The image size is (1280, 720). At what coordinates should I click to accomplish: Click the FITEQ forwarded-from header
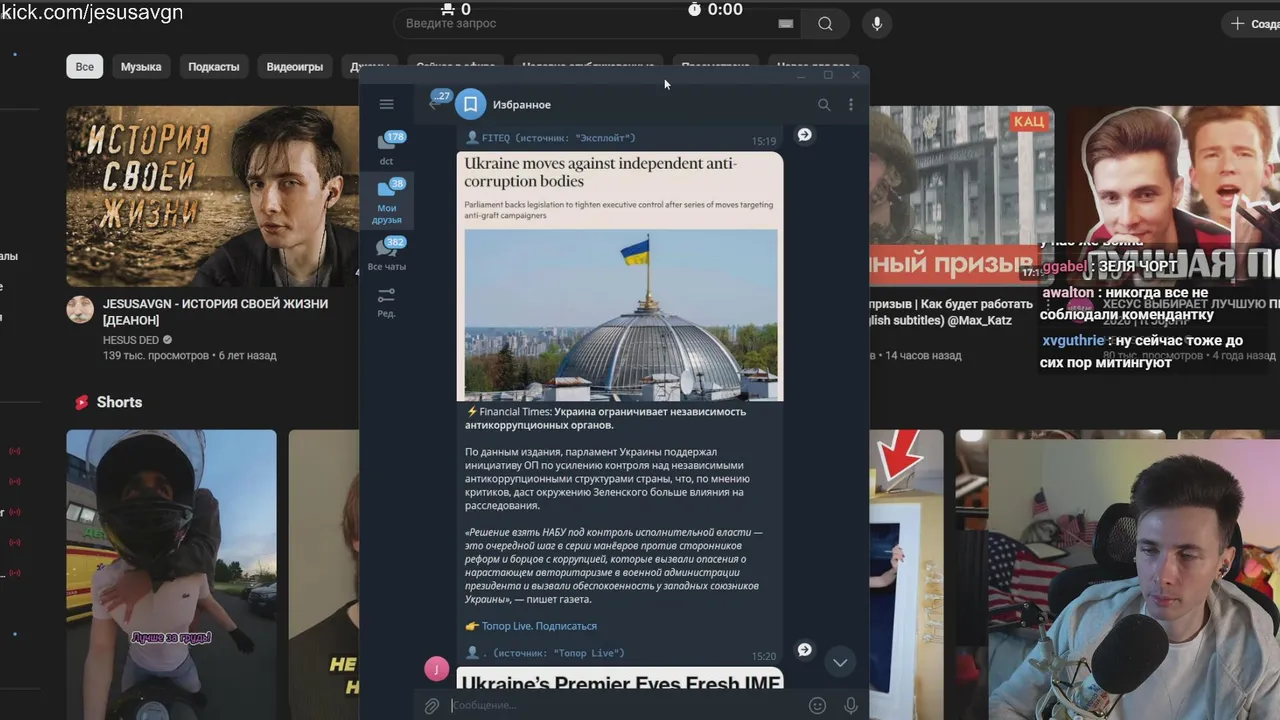tap(551, 138)
